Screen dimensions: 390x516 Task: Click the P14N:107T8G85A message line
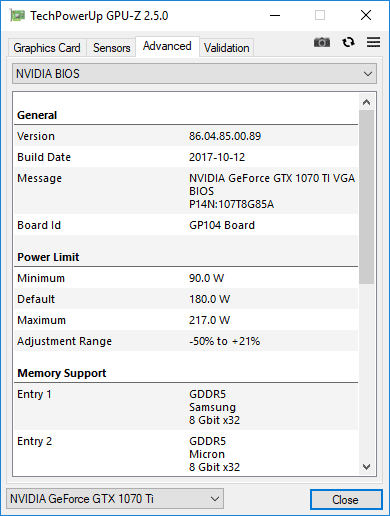[x=231, y=204]
